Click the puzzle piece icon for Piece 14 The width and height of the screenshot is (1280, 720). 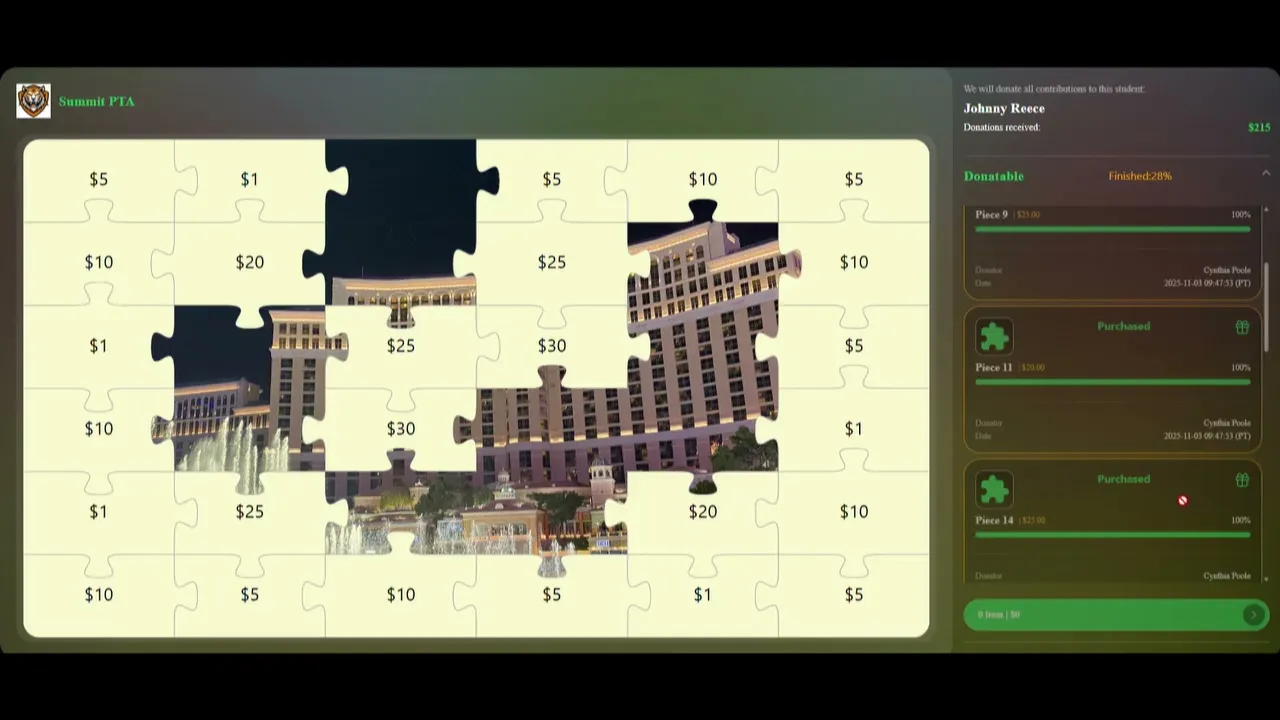(994, 490)
